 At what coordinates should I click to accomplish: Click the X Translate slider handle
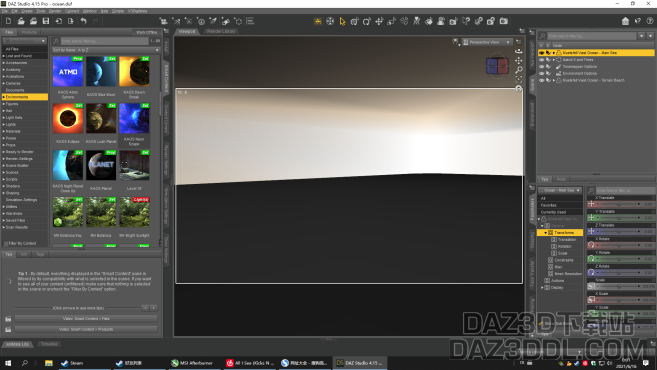619,204
